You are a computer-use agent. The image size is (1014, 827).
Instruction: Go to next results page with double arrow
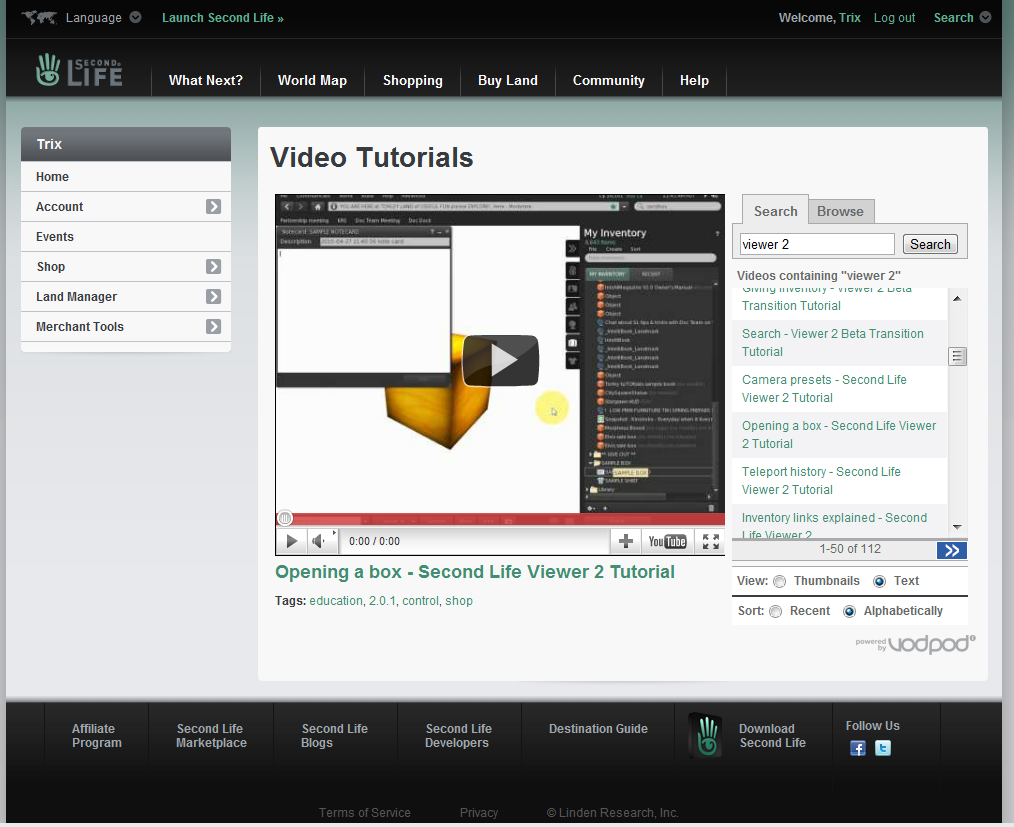[x=952, y=550]
